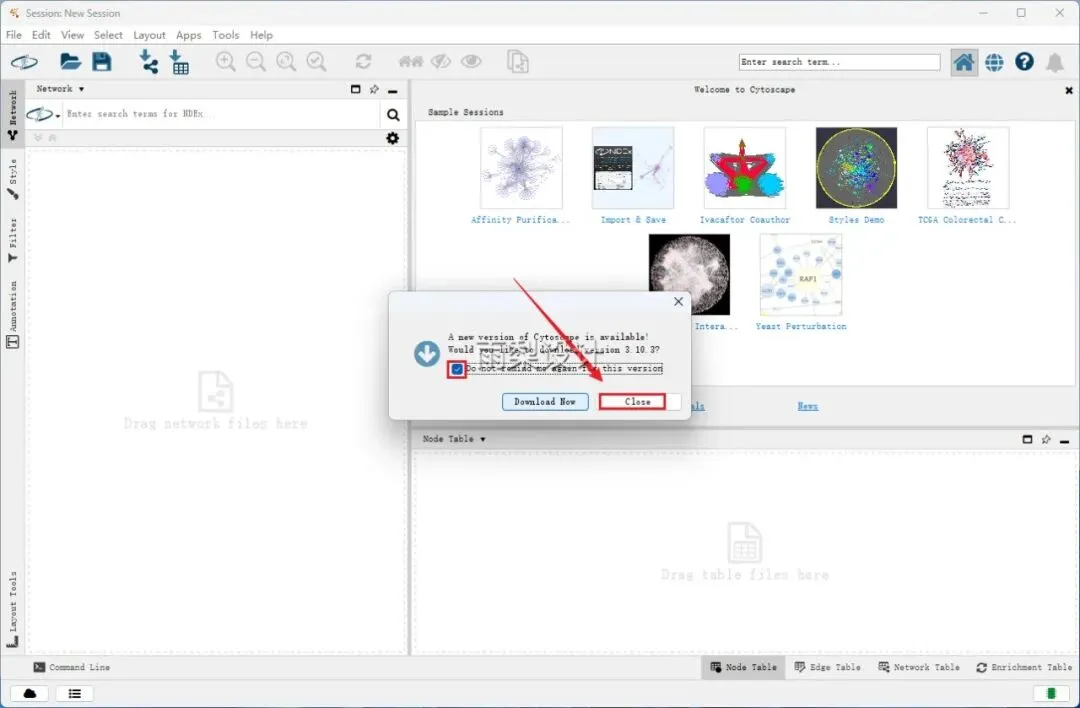Close the Welcome to Cytoscape panel
1080x708 pixels.
click(1068, 90)
